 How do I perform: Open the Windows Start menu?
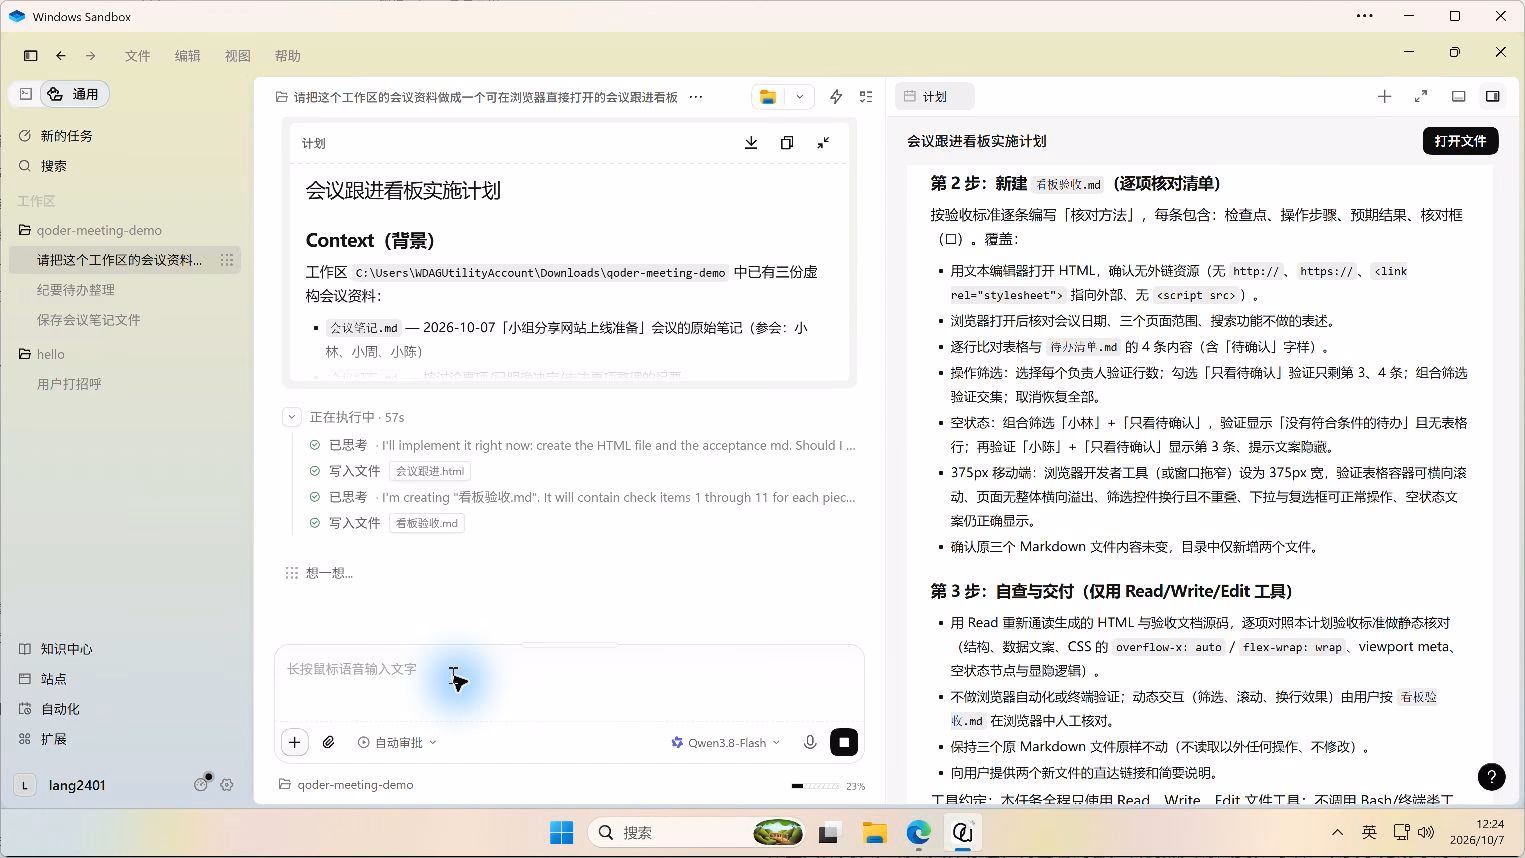(x=562, y=832)
